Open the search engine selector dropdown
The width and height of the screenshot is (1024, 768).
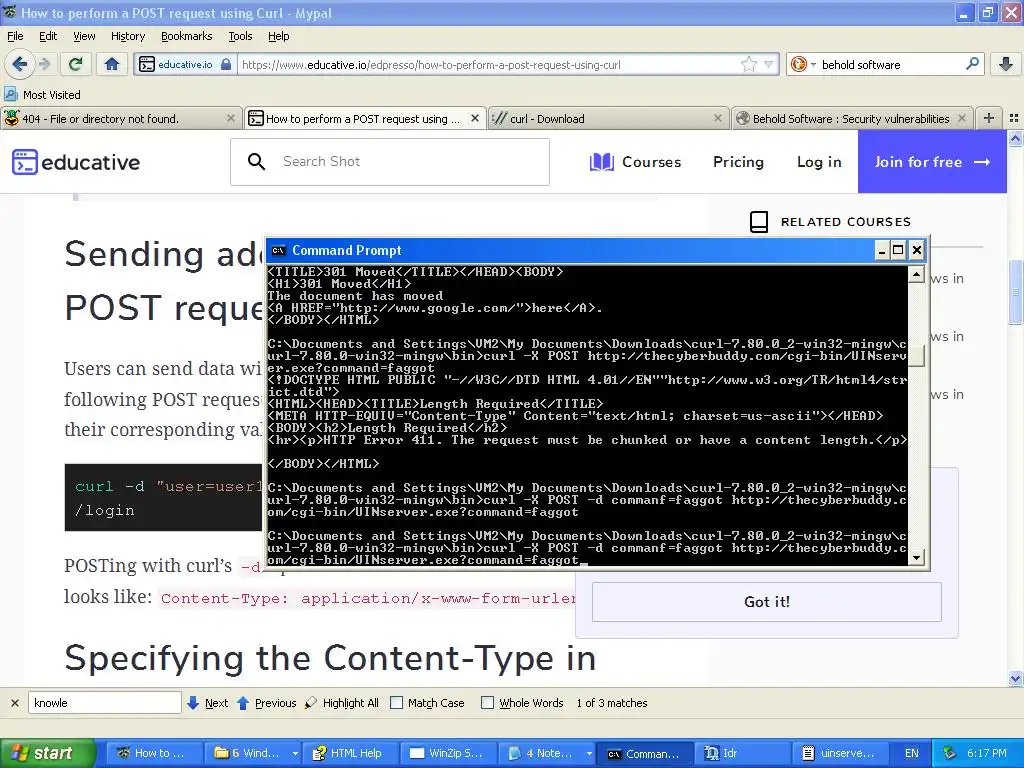(x=803, y=64)
